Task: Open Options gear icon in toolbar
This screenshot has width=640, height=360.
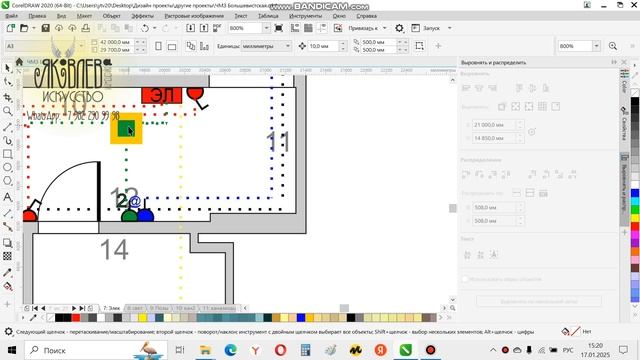Action: (399, 28)
